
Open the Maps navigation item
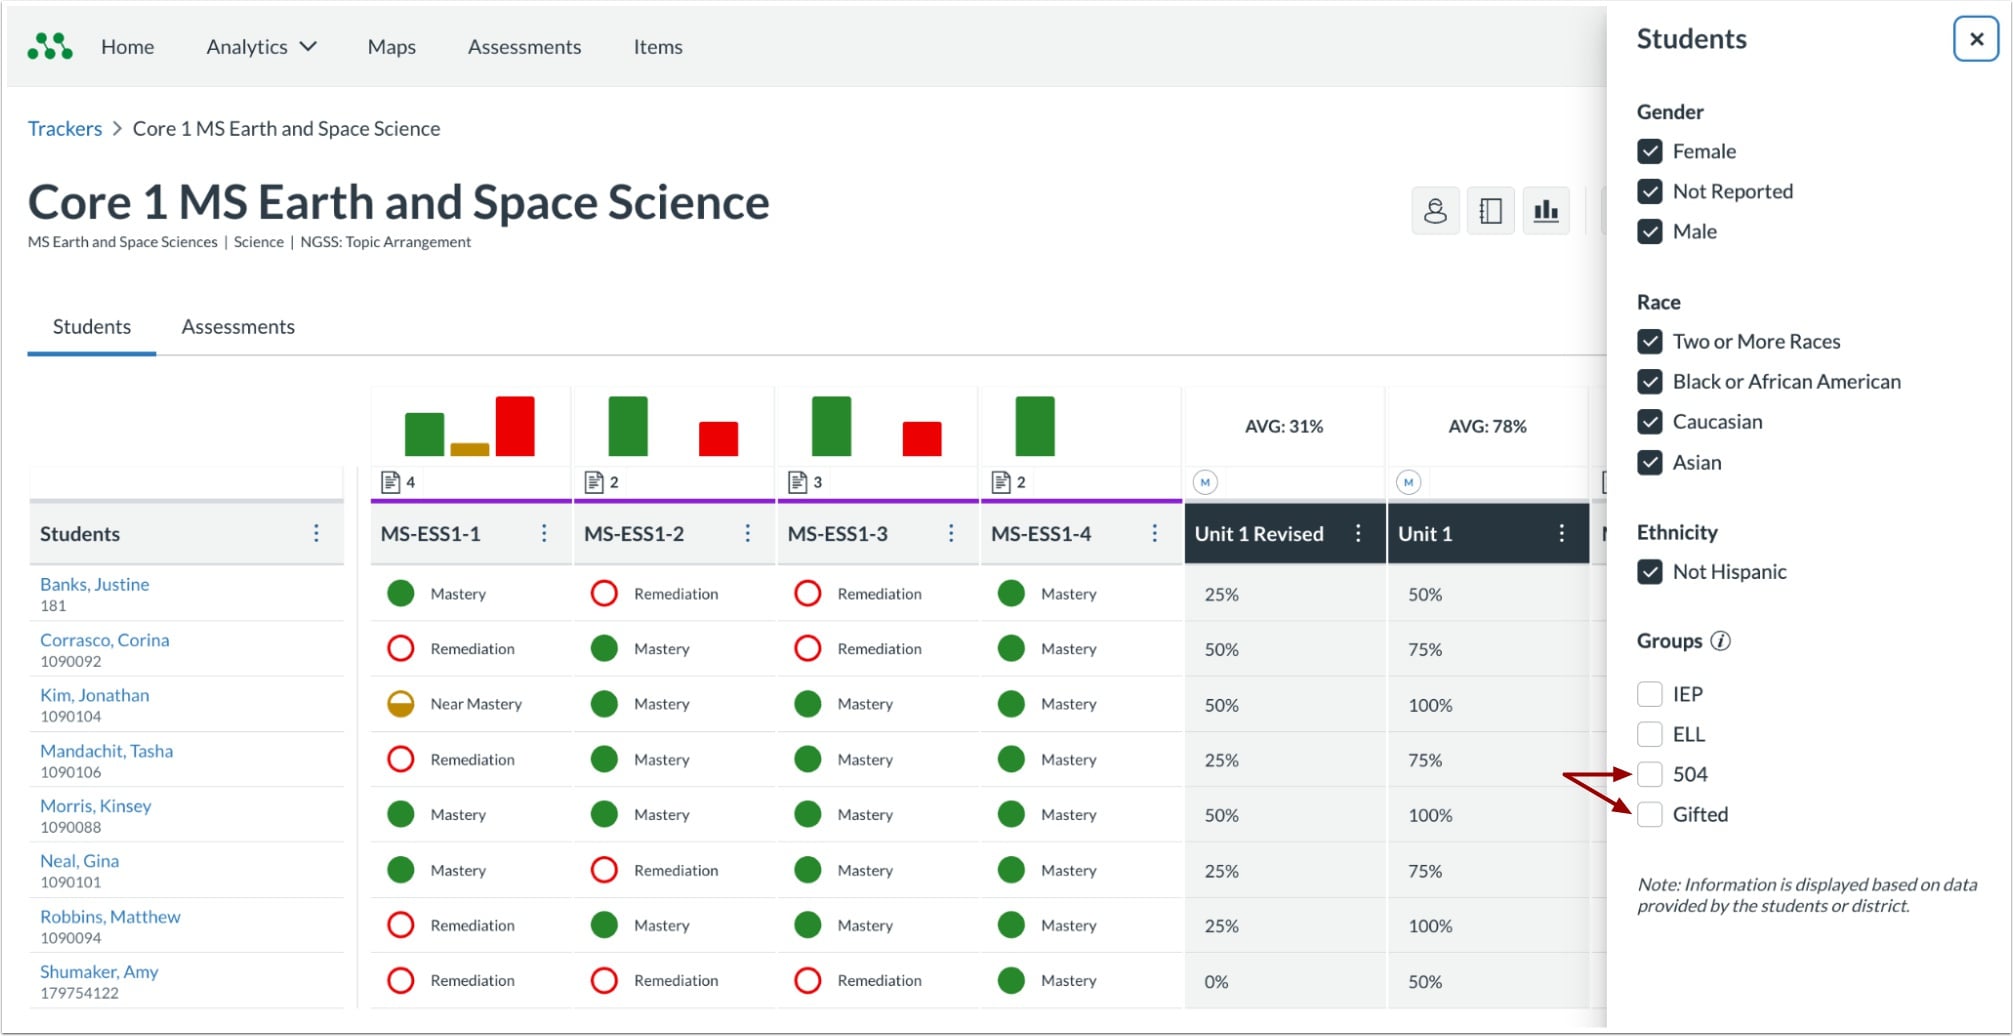click(391, 47)
